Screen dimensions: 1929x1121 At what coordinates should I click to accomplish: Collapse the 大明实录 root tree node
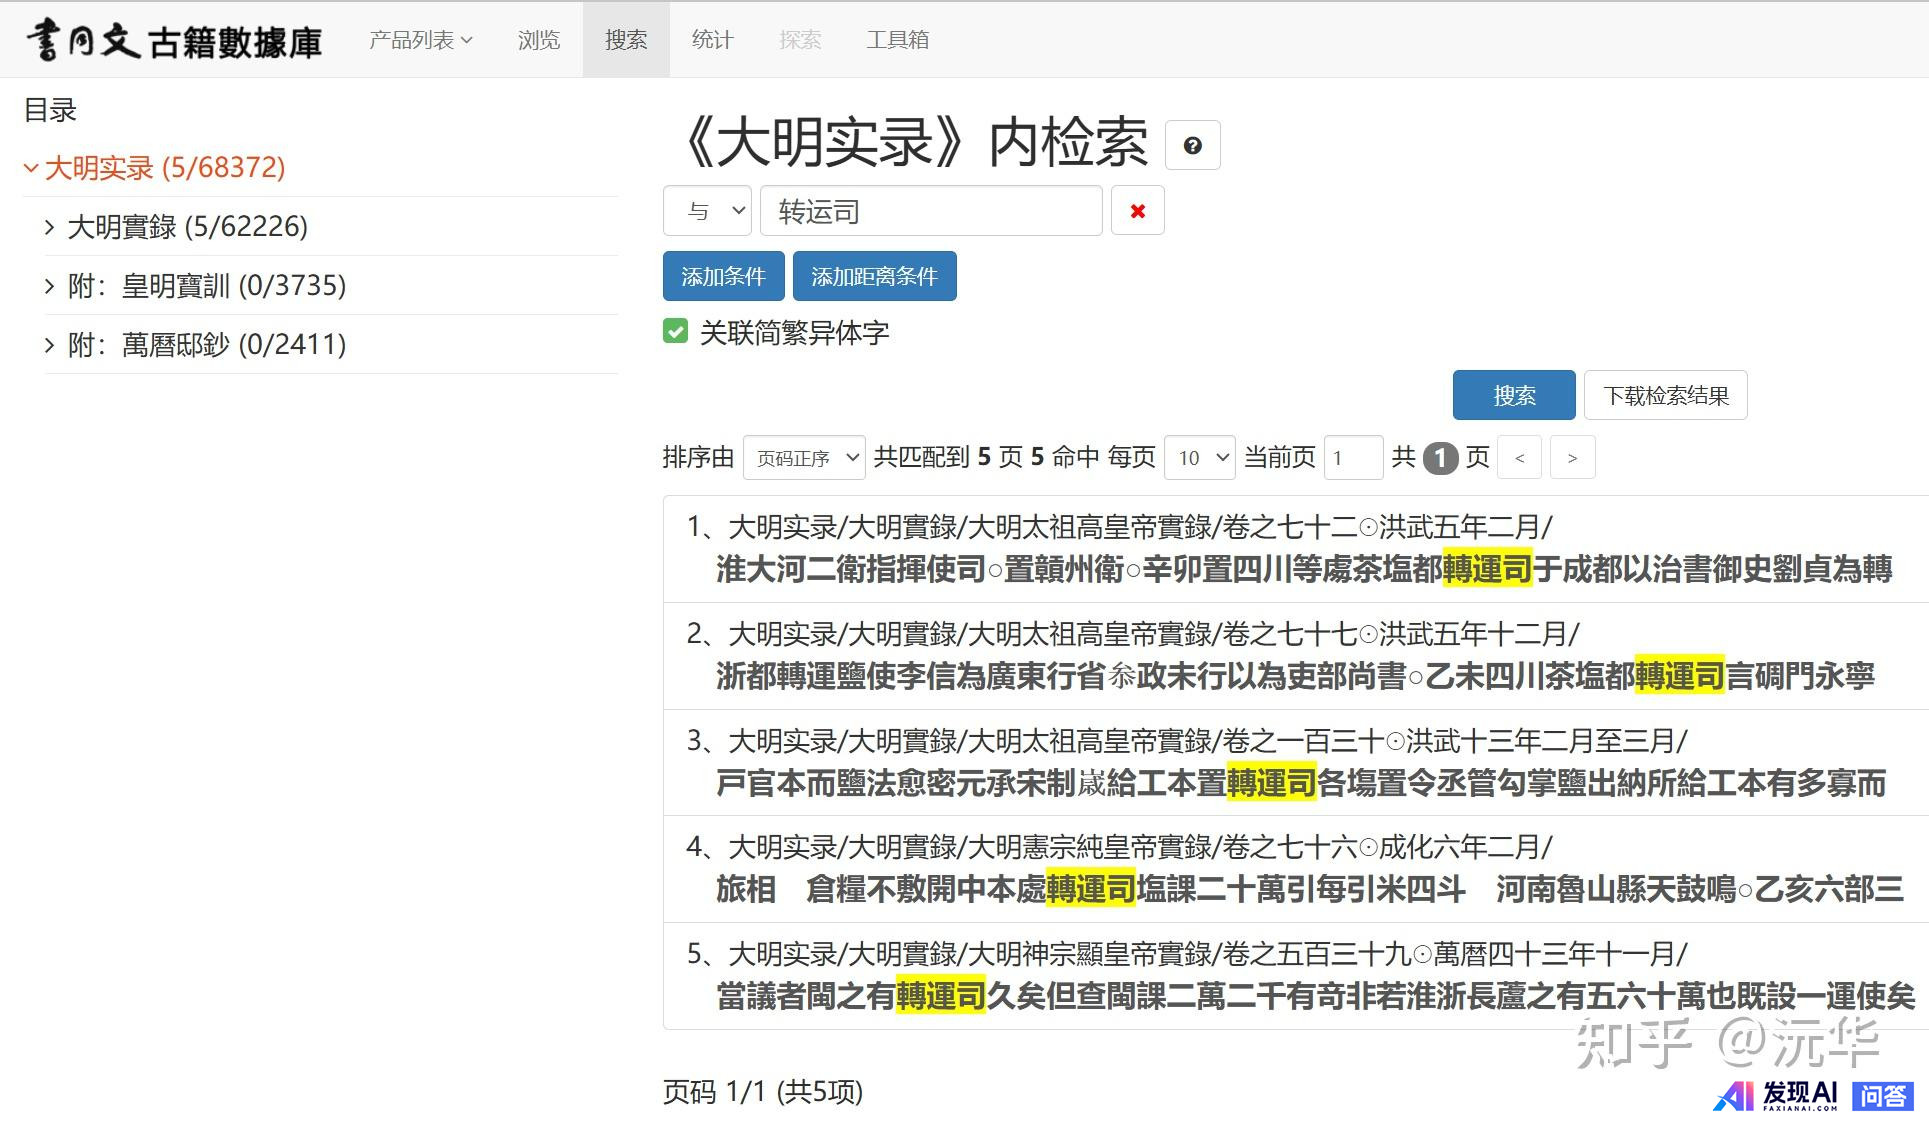(x=31, y=168)
